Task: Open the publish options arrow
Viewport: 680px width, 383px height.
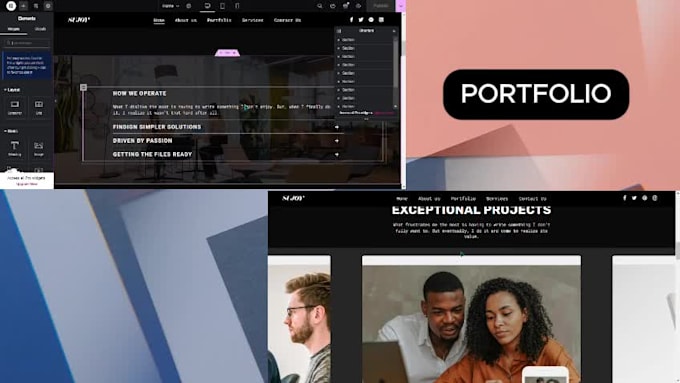Action: (401, 6)
